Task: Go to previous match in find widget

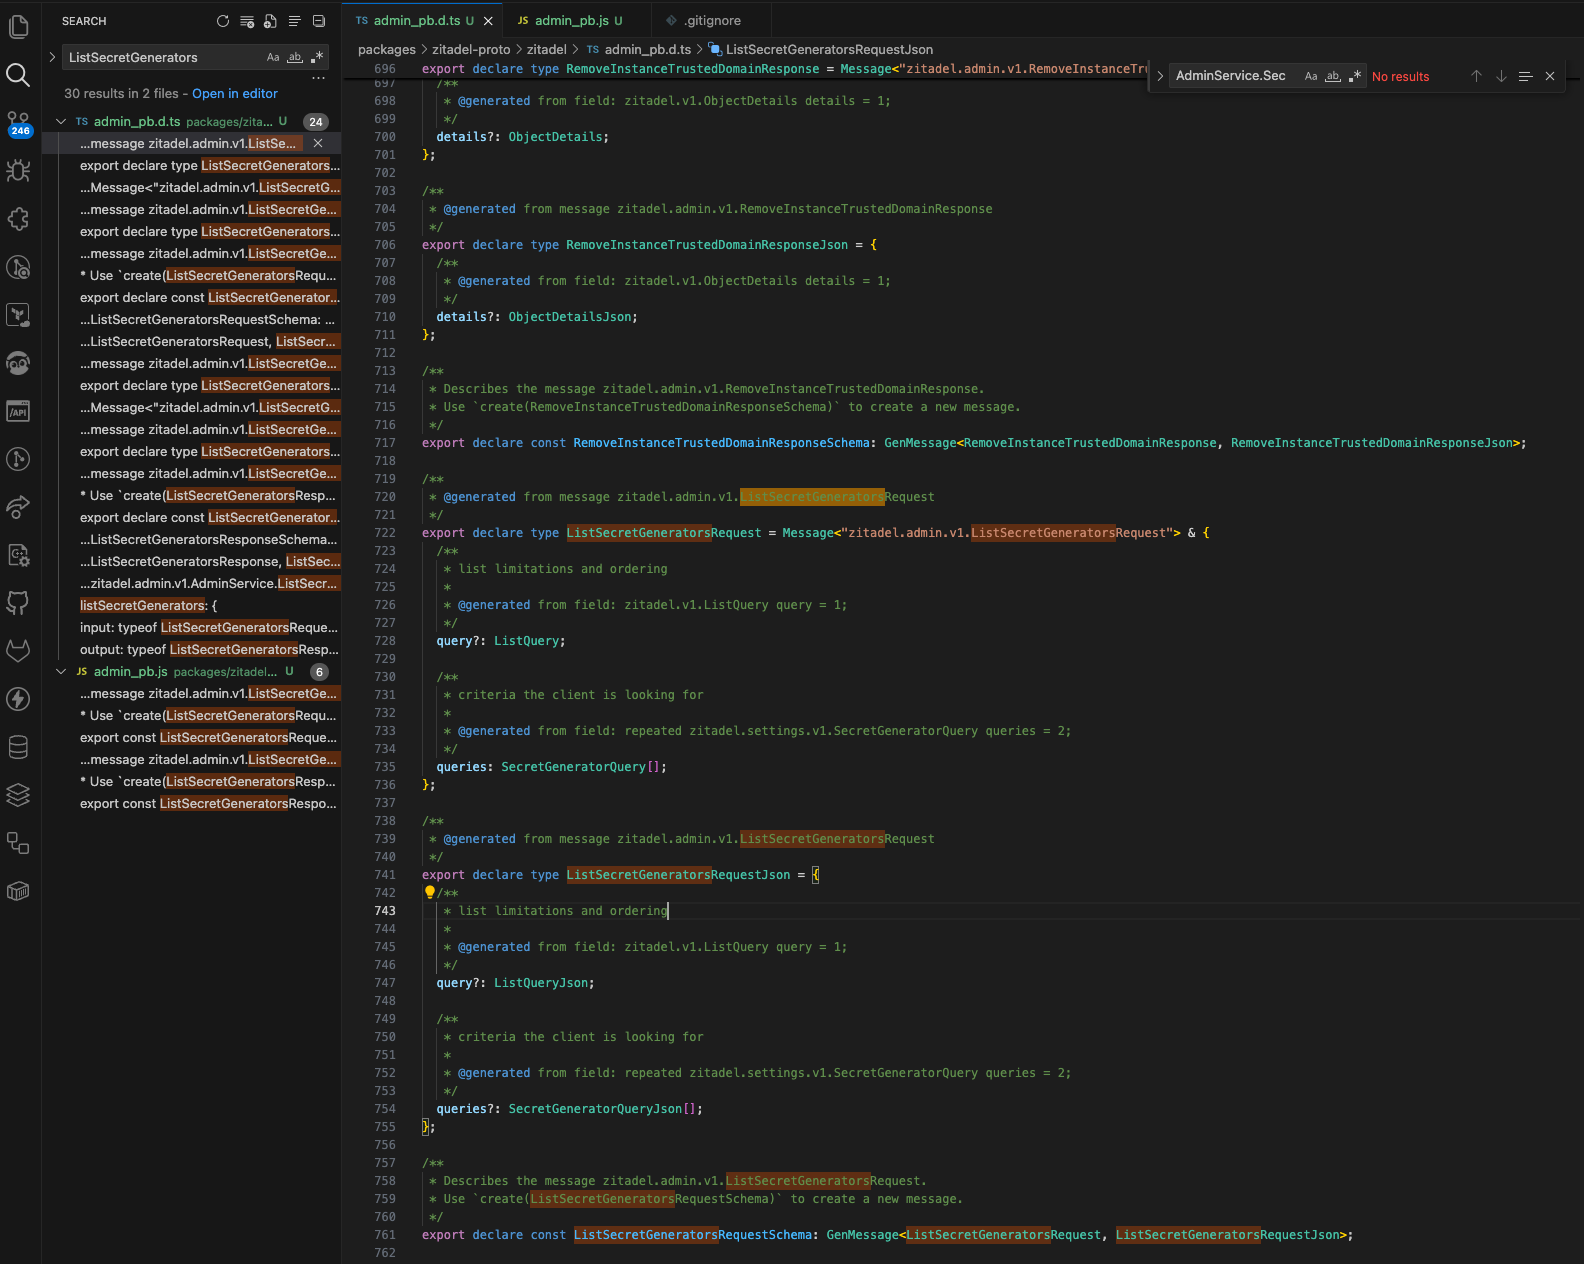Action: pos(1476,76)
